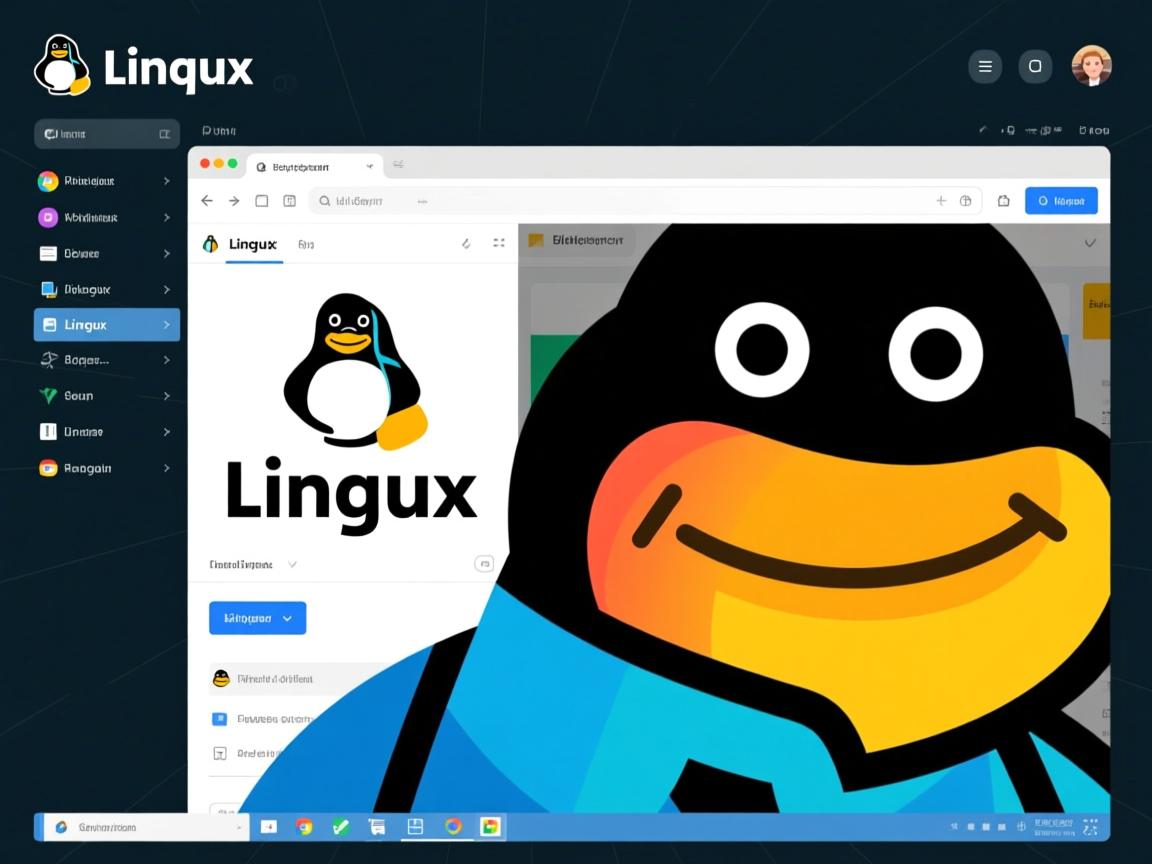
Task: Click the user avatar in the top corner
Action: click(1092, 65)
